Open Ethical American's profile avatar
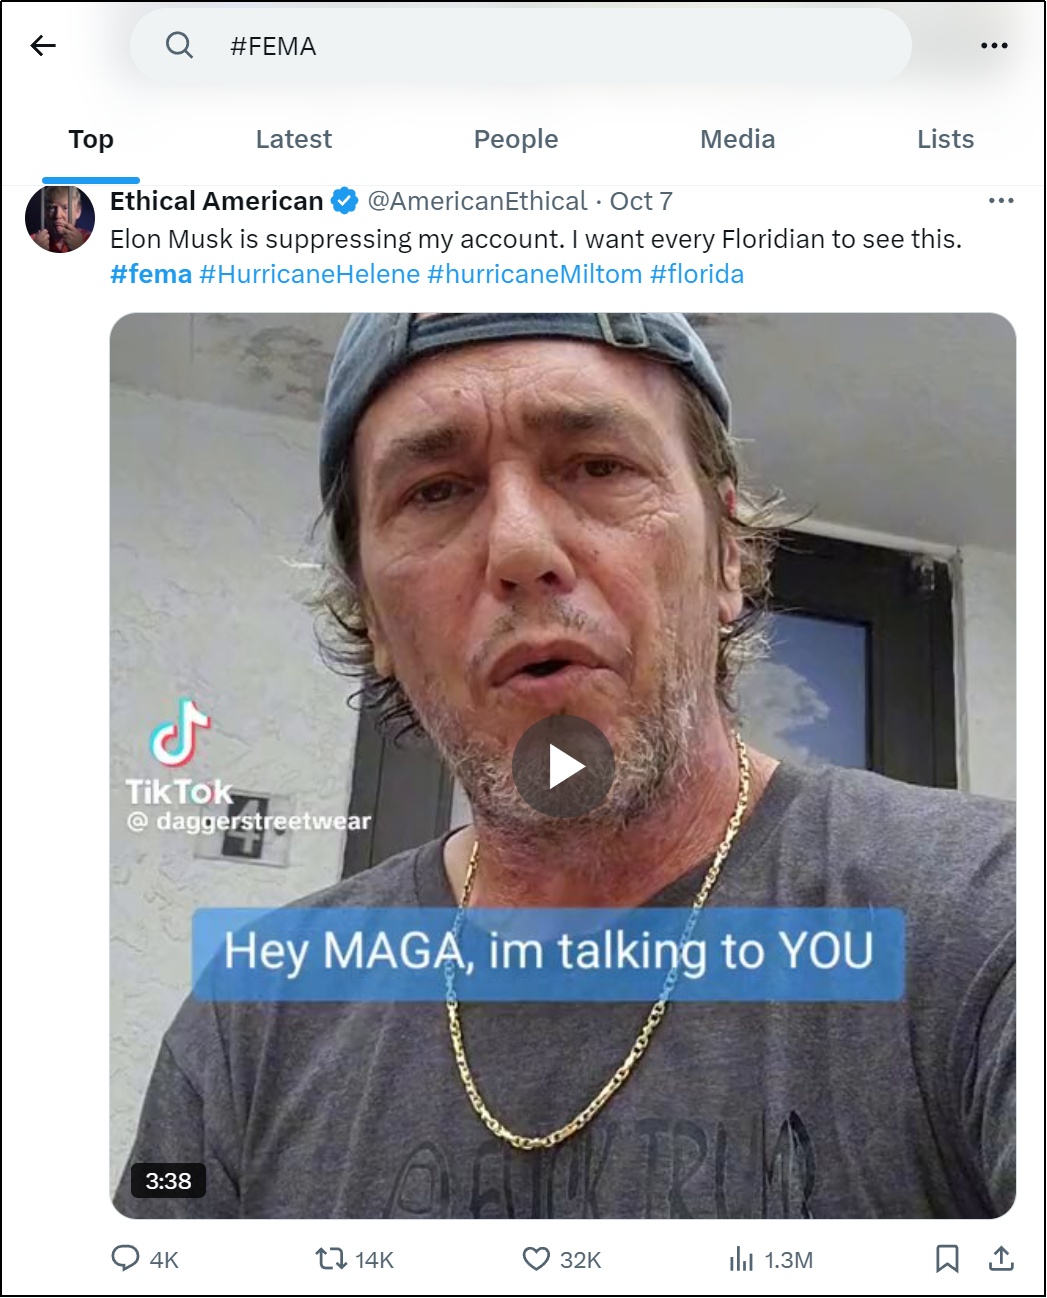The height and width of the screenshot is (1298, 1047). click(x=60, y=219)
